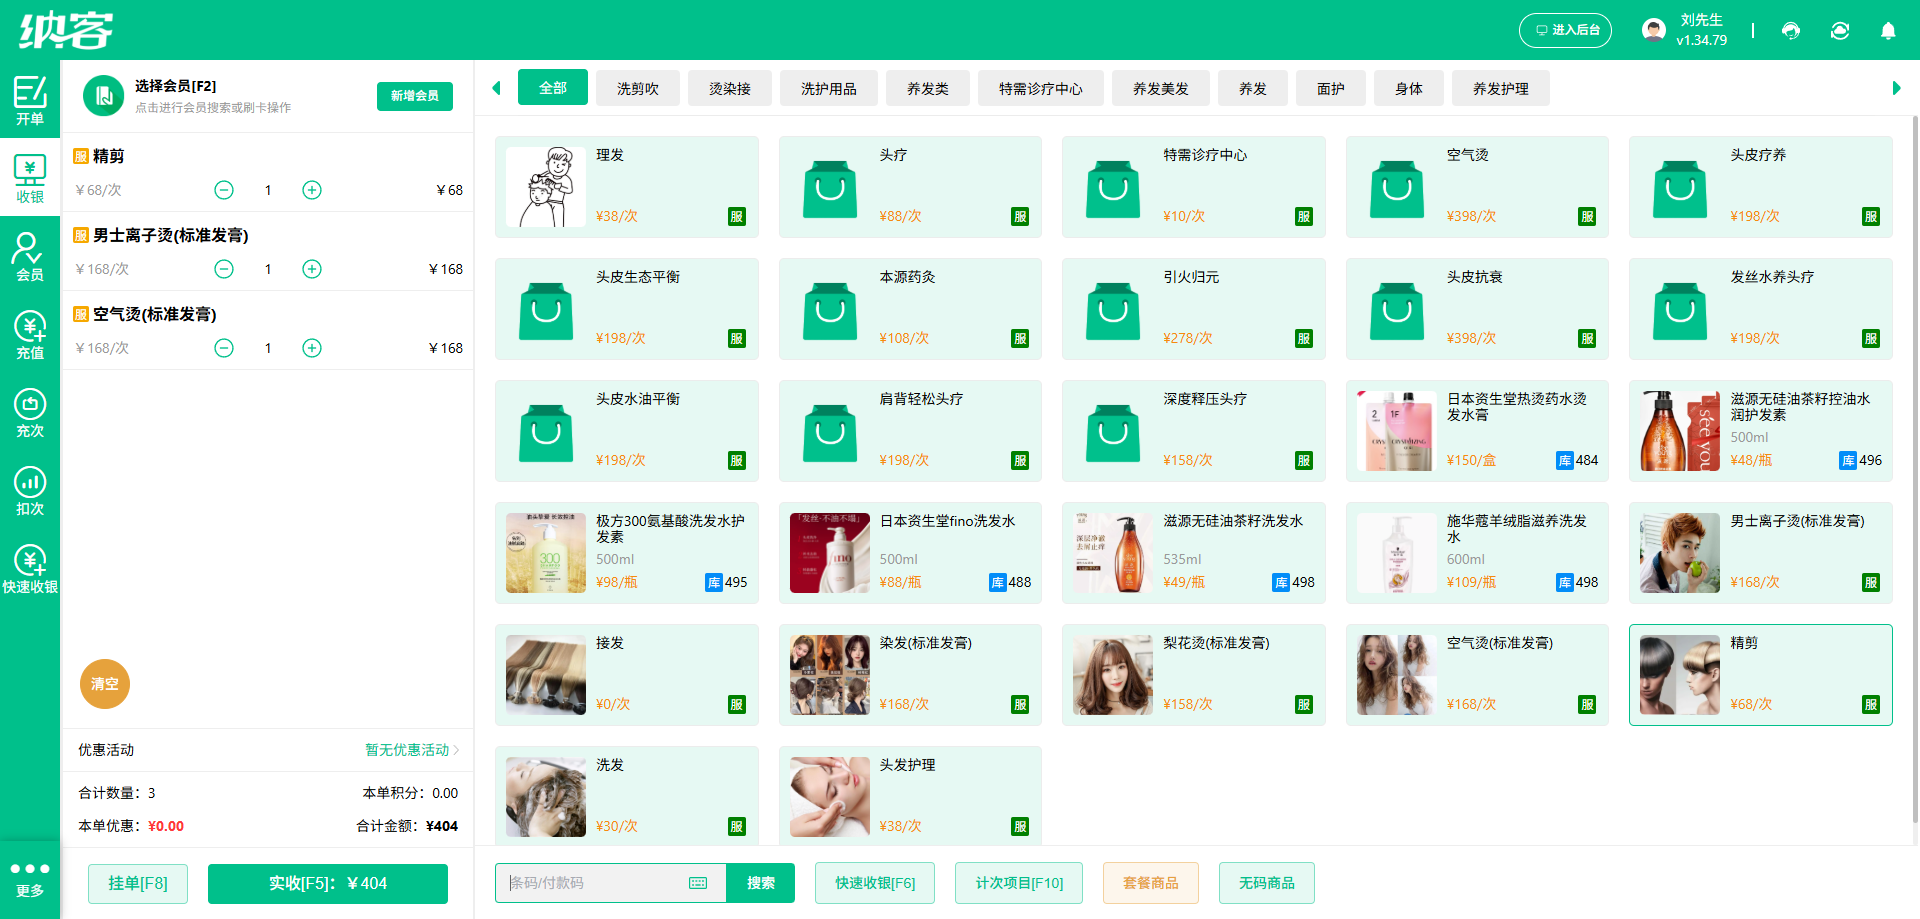The image size is (1920, 919).
Task: Click the 实收[F5] payment button
Action: pyautogui.click(x=328, y=883)
